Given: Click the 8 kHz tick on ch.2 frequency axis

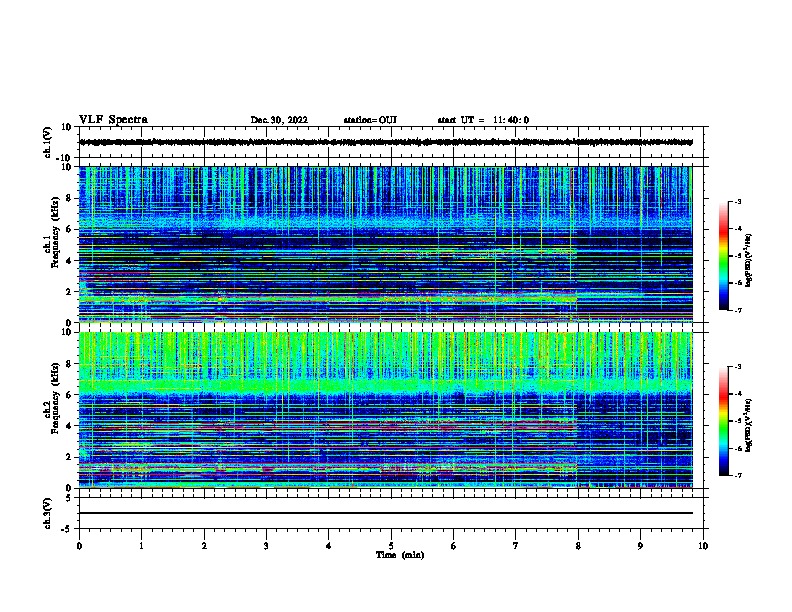Looking at the screenshot, I should pos(69,364).
